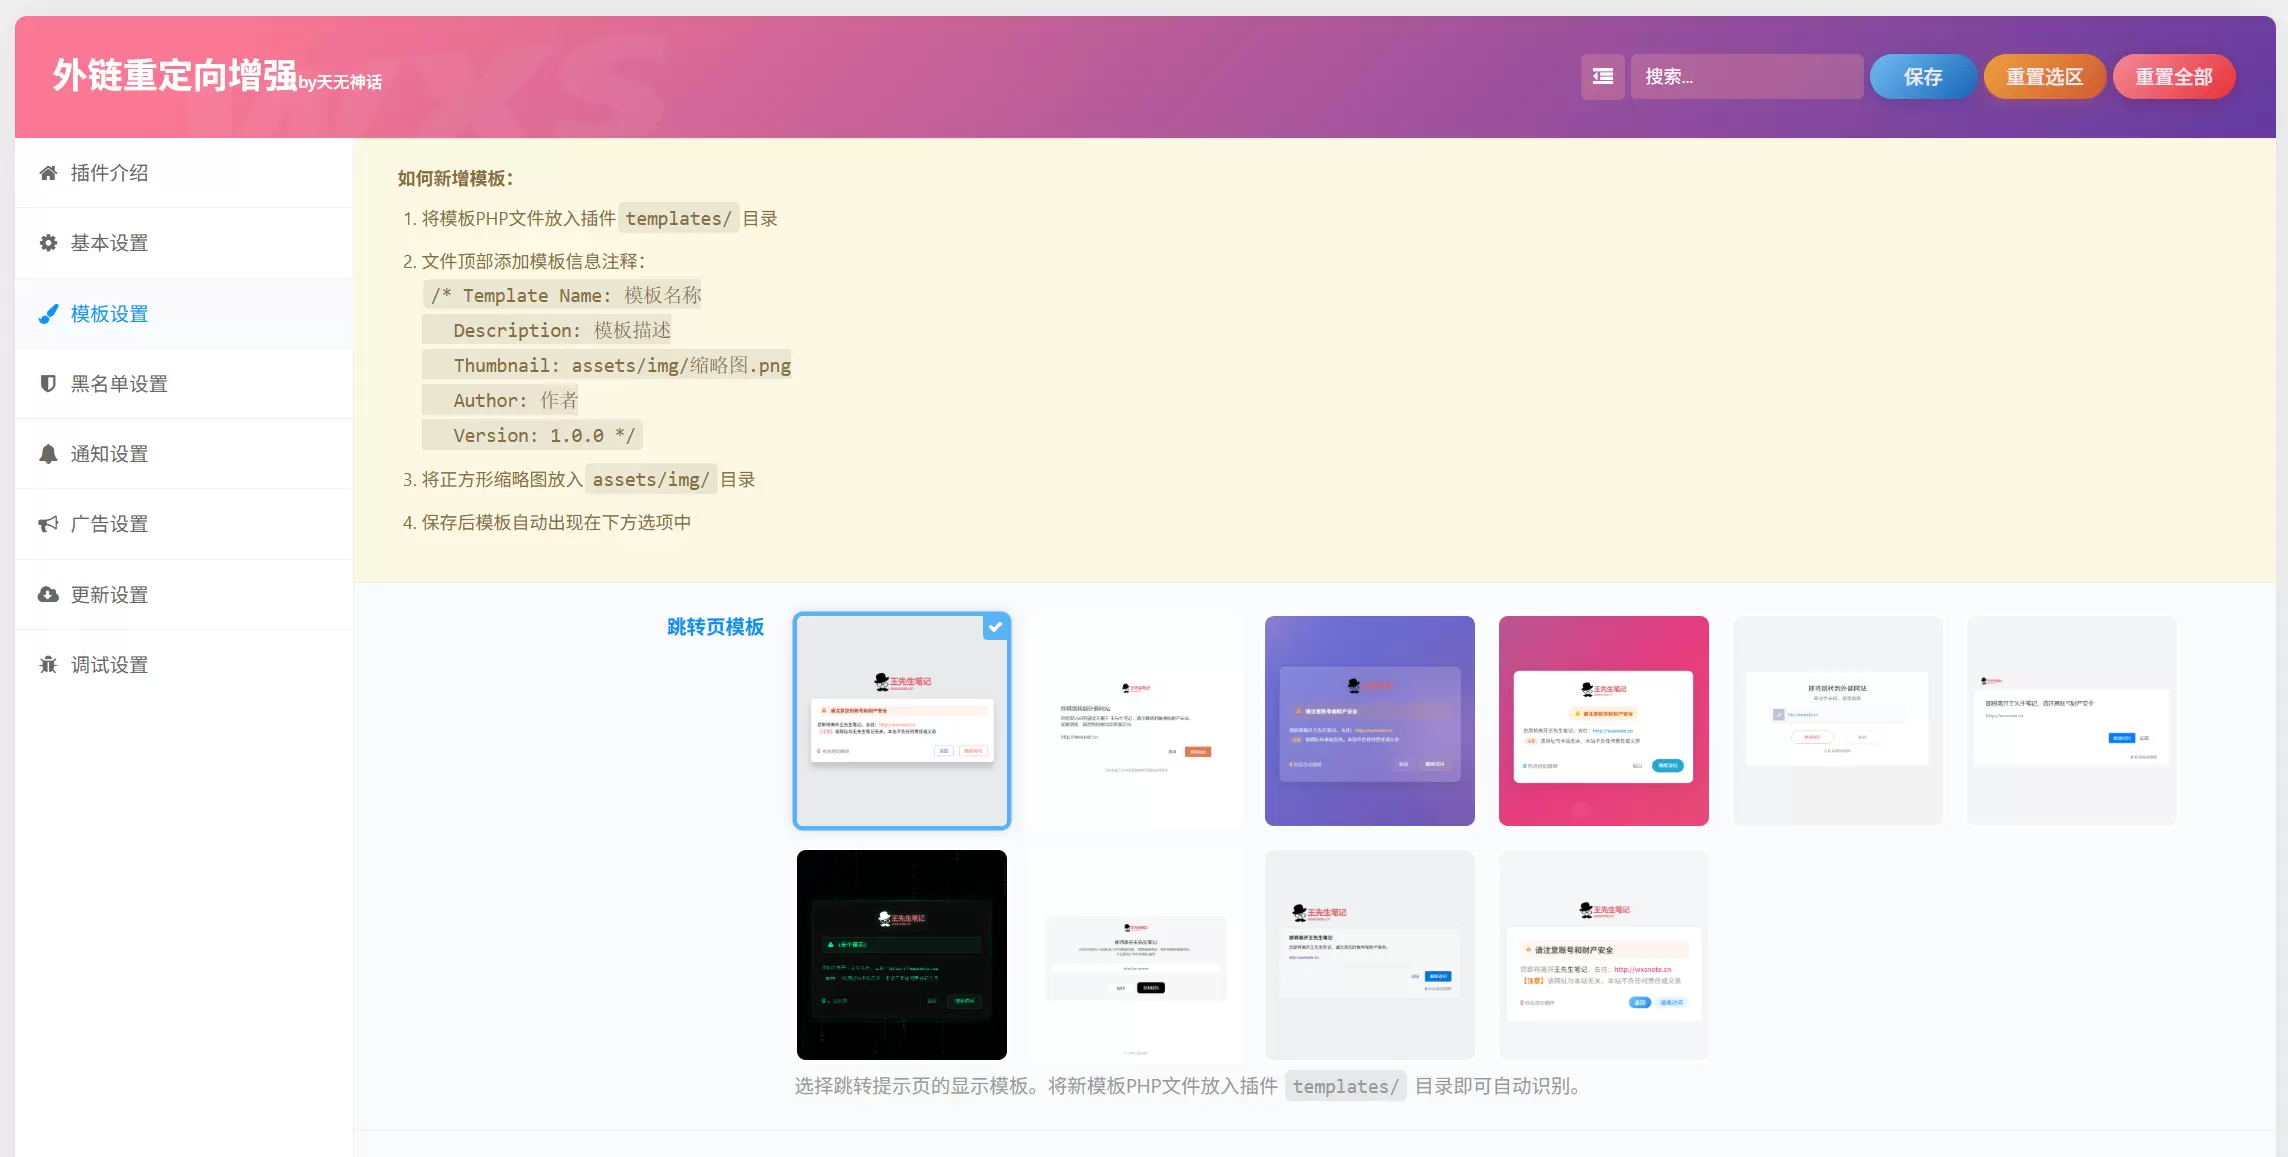Choose the pink gradient template thumbnail
This screenshot has height=1157, width=2288.
[x=1604, y=721]
